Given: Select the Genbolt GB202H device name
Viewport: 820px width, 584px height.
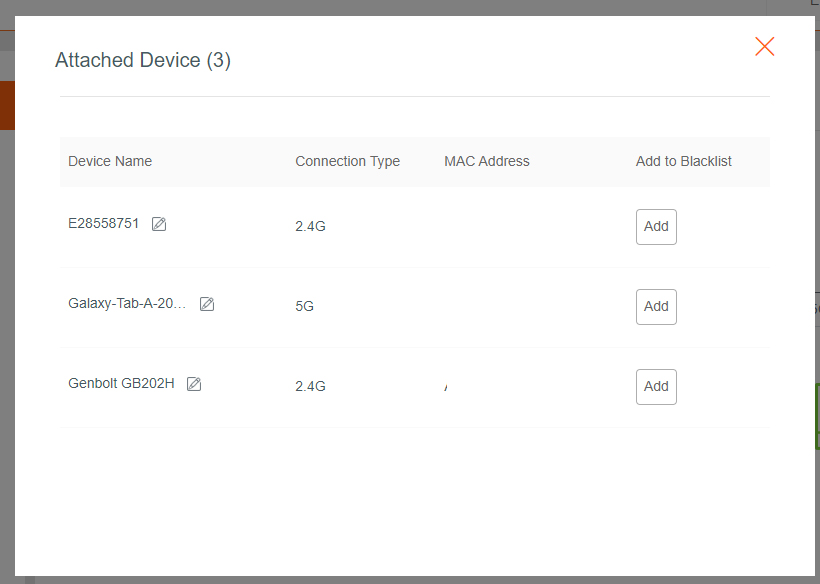Looking at the screenshot, I should pyautogui.click(x=121, y=384).
